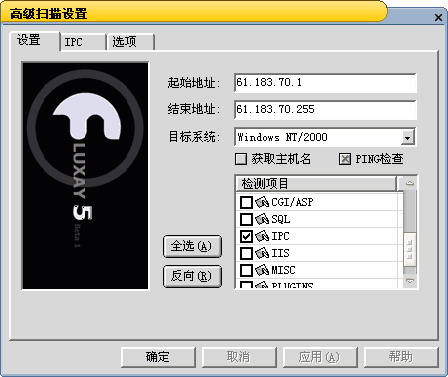Close the 高级扫描设置 dialog
The height and width of the screenshot is (377, 448).
point(438,17)
